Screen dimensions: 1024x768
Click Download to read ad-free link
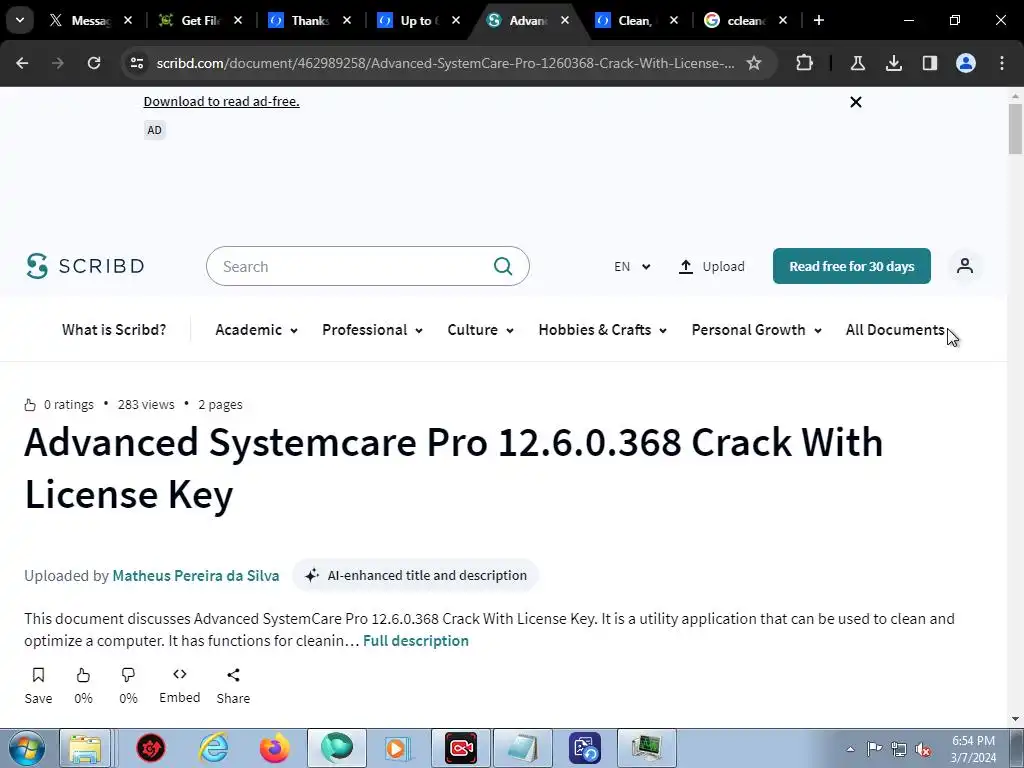pyautogui.click(x=221, y=101)
